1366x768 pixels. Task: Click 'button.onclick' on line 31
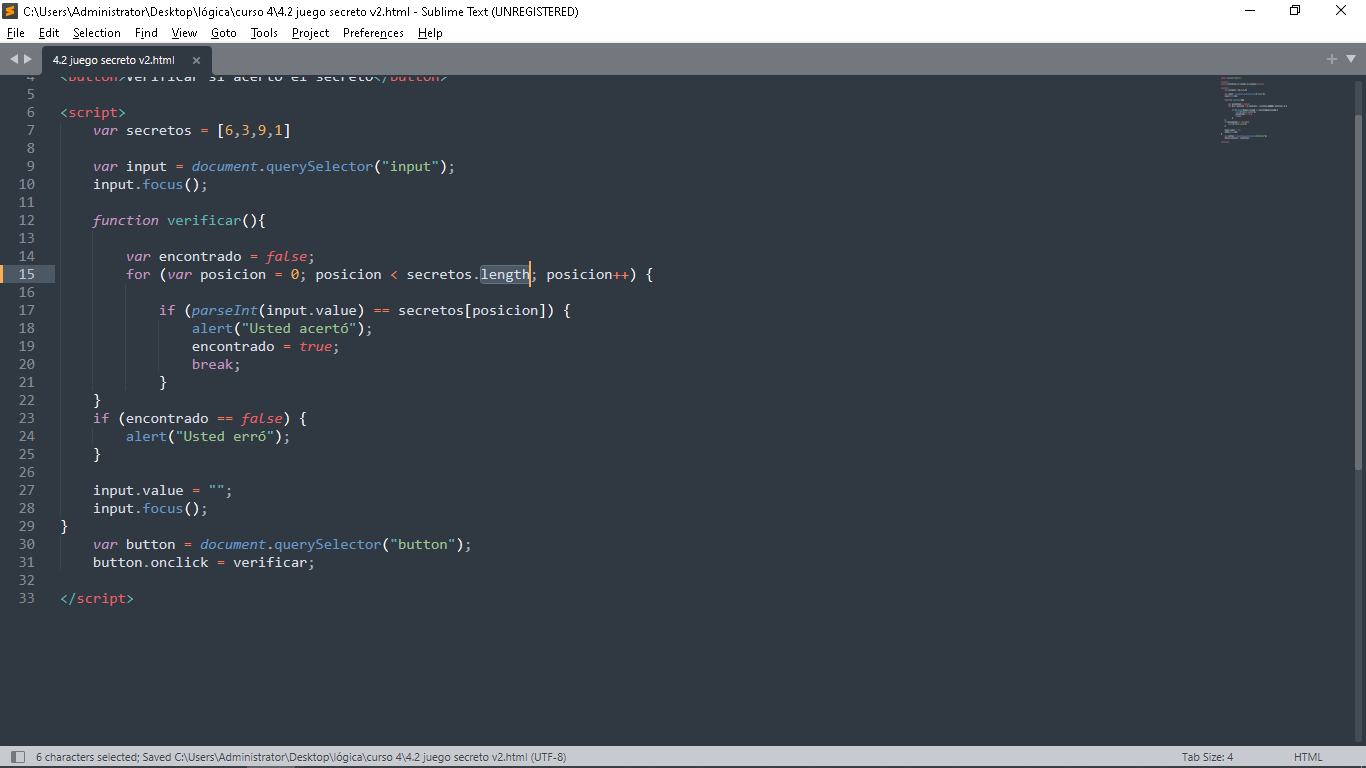tap(151, 562)
